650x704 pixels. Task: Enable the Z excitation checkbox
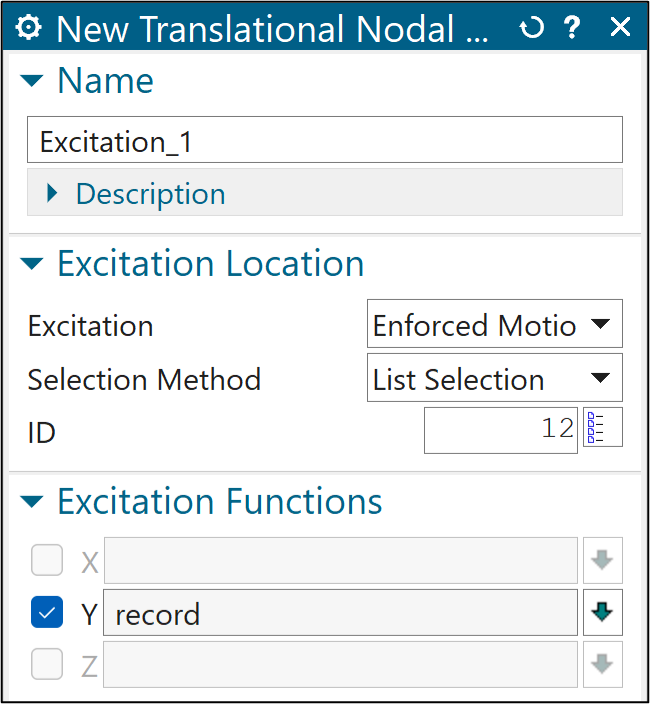pos(47,664)
